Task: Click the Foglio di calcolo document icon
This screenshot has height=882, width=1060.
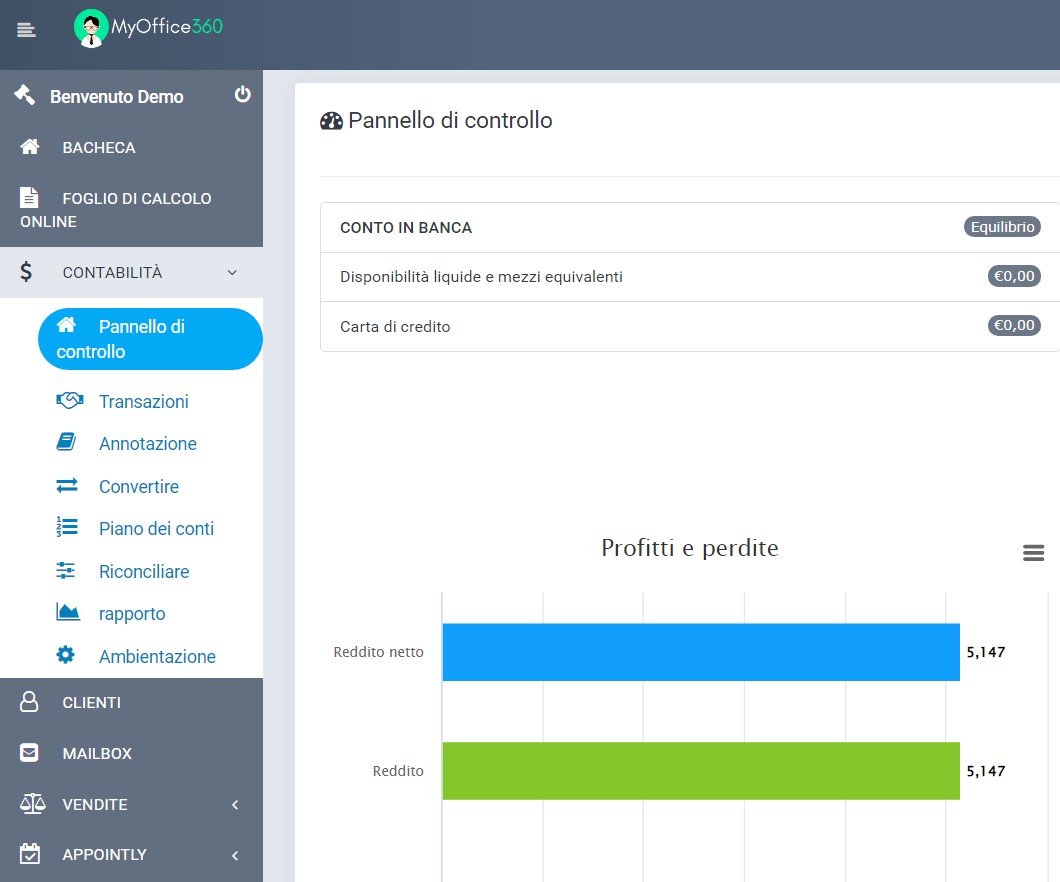Action: (x=29, y=197)
